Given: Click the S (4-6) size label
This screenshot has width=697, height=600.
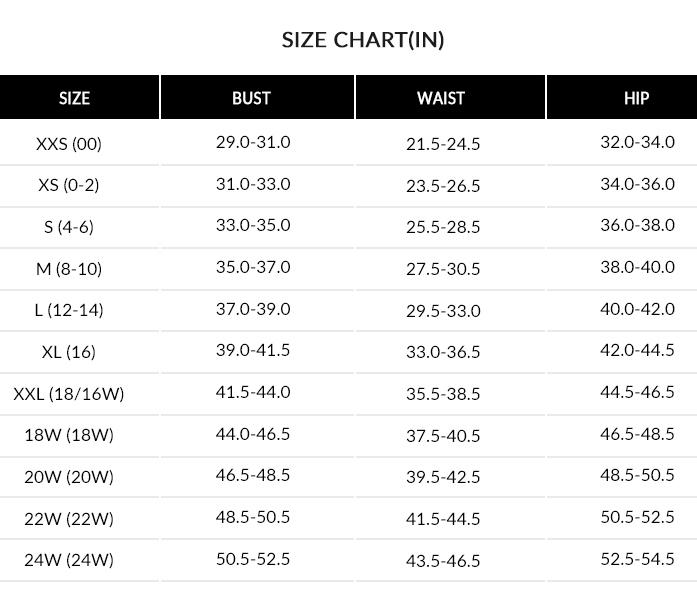Looking at the screenshot, I should tap(69, 227).
